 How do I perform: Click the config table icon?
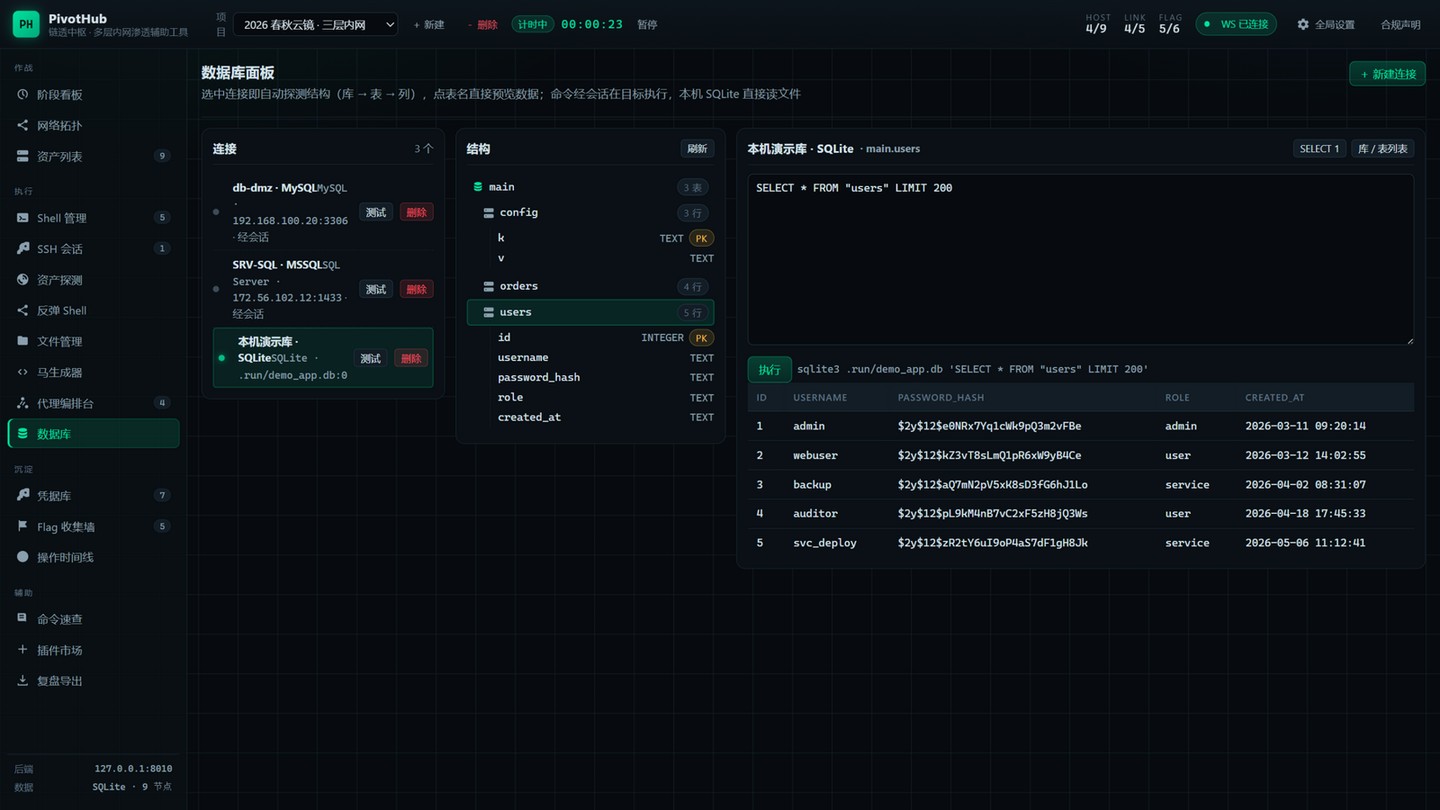489,213
